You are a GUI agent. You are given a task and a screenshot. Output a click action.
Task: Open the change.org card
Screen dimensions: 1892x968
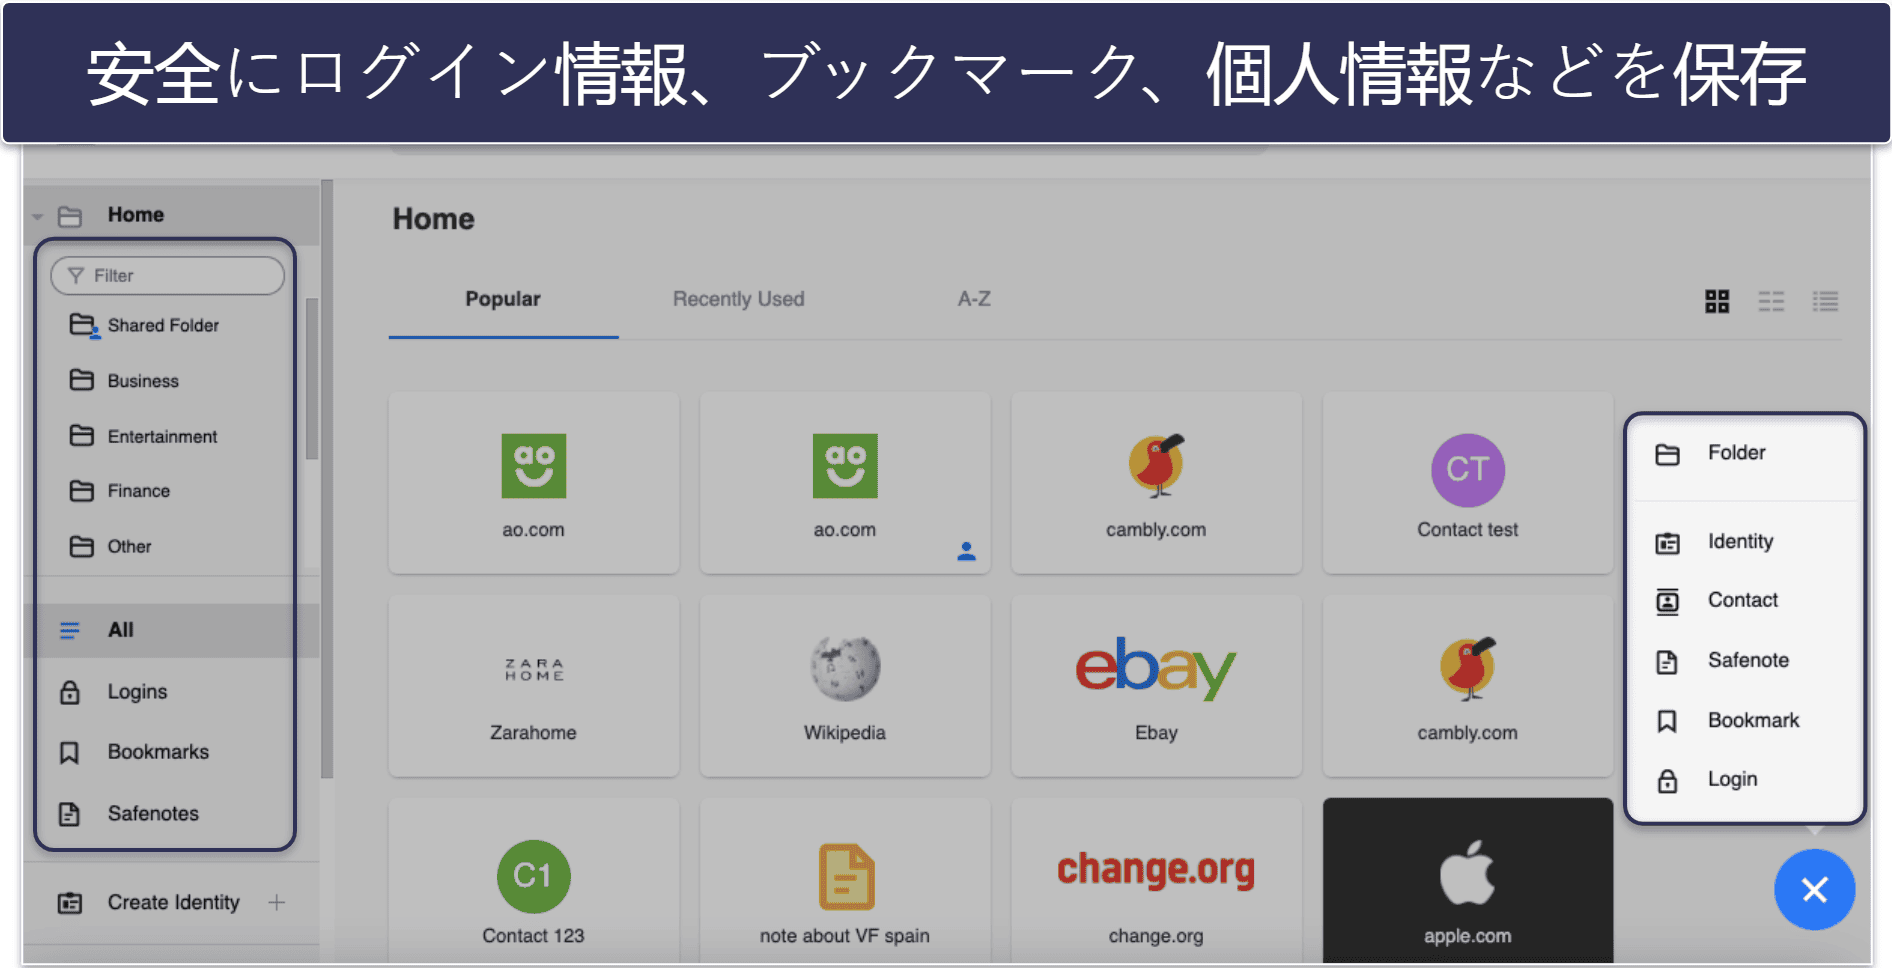pyautogui.click(x=1156, y=881)
